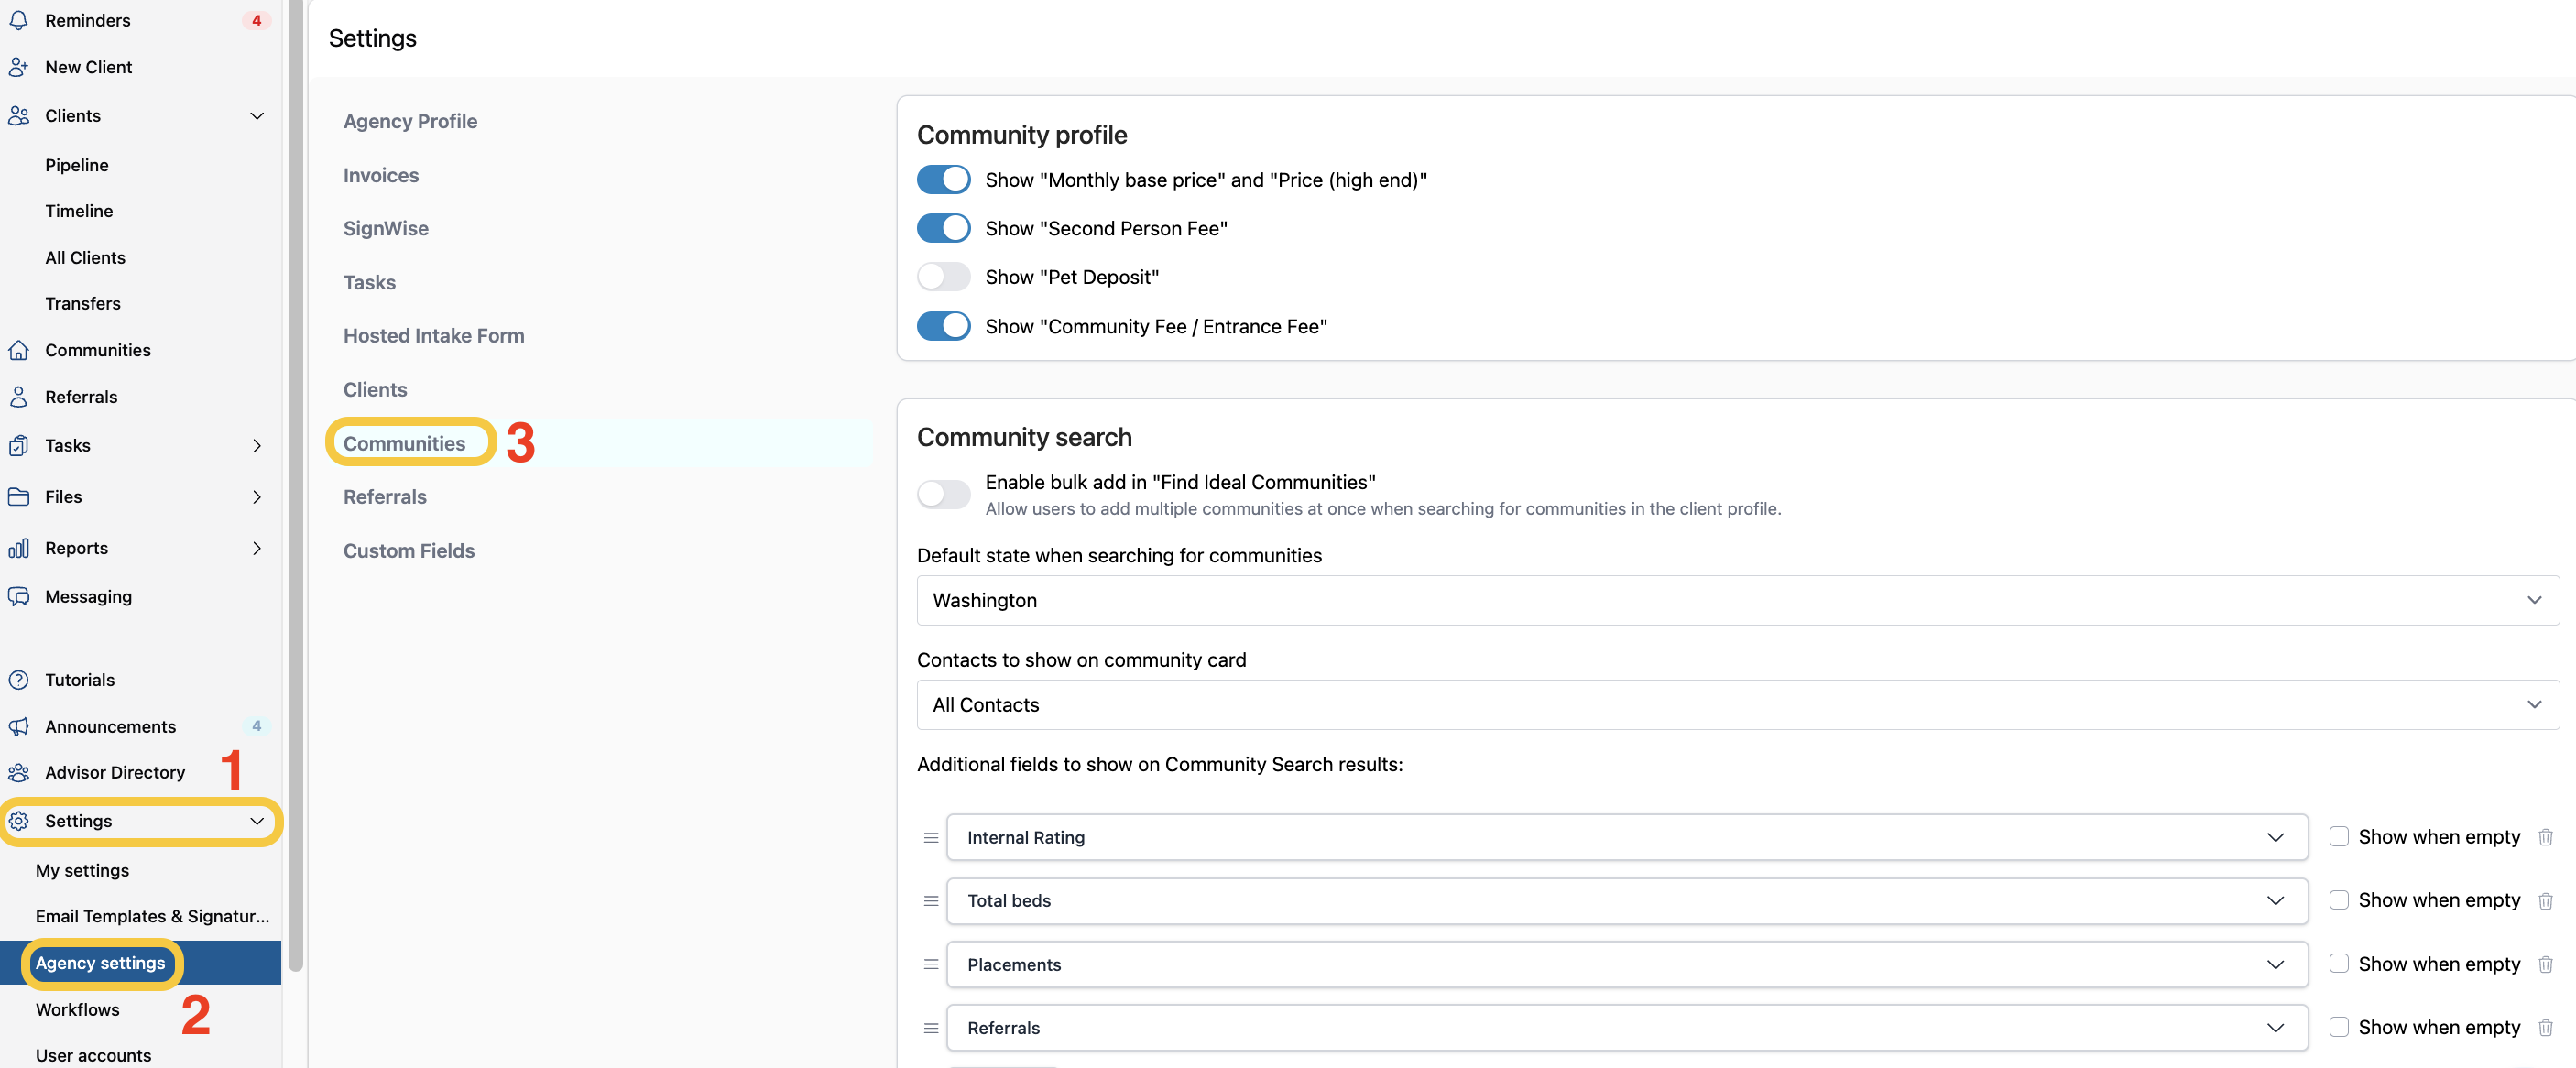Switch to the Hosted Intake Form tab
Viewport: 2576px width, 1068px height.
(x=433, y=336)
